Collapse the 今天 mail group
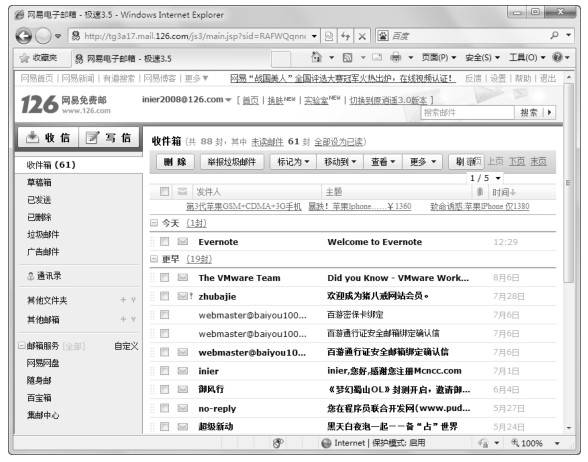Image resolution: width=588 pixels, height=462 pixels. (x=153, y=223)
